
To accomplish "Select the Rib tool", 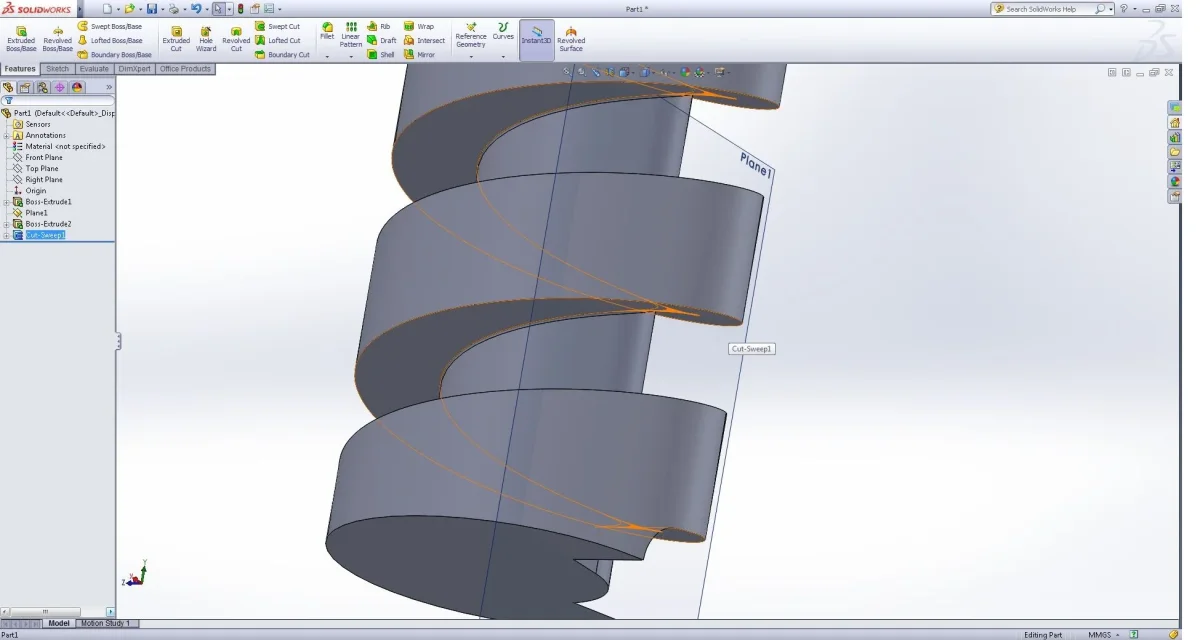I will [379, 27].
